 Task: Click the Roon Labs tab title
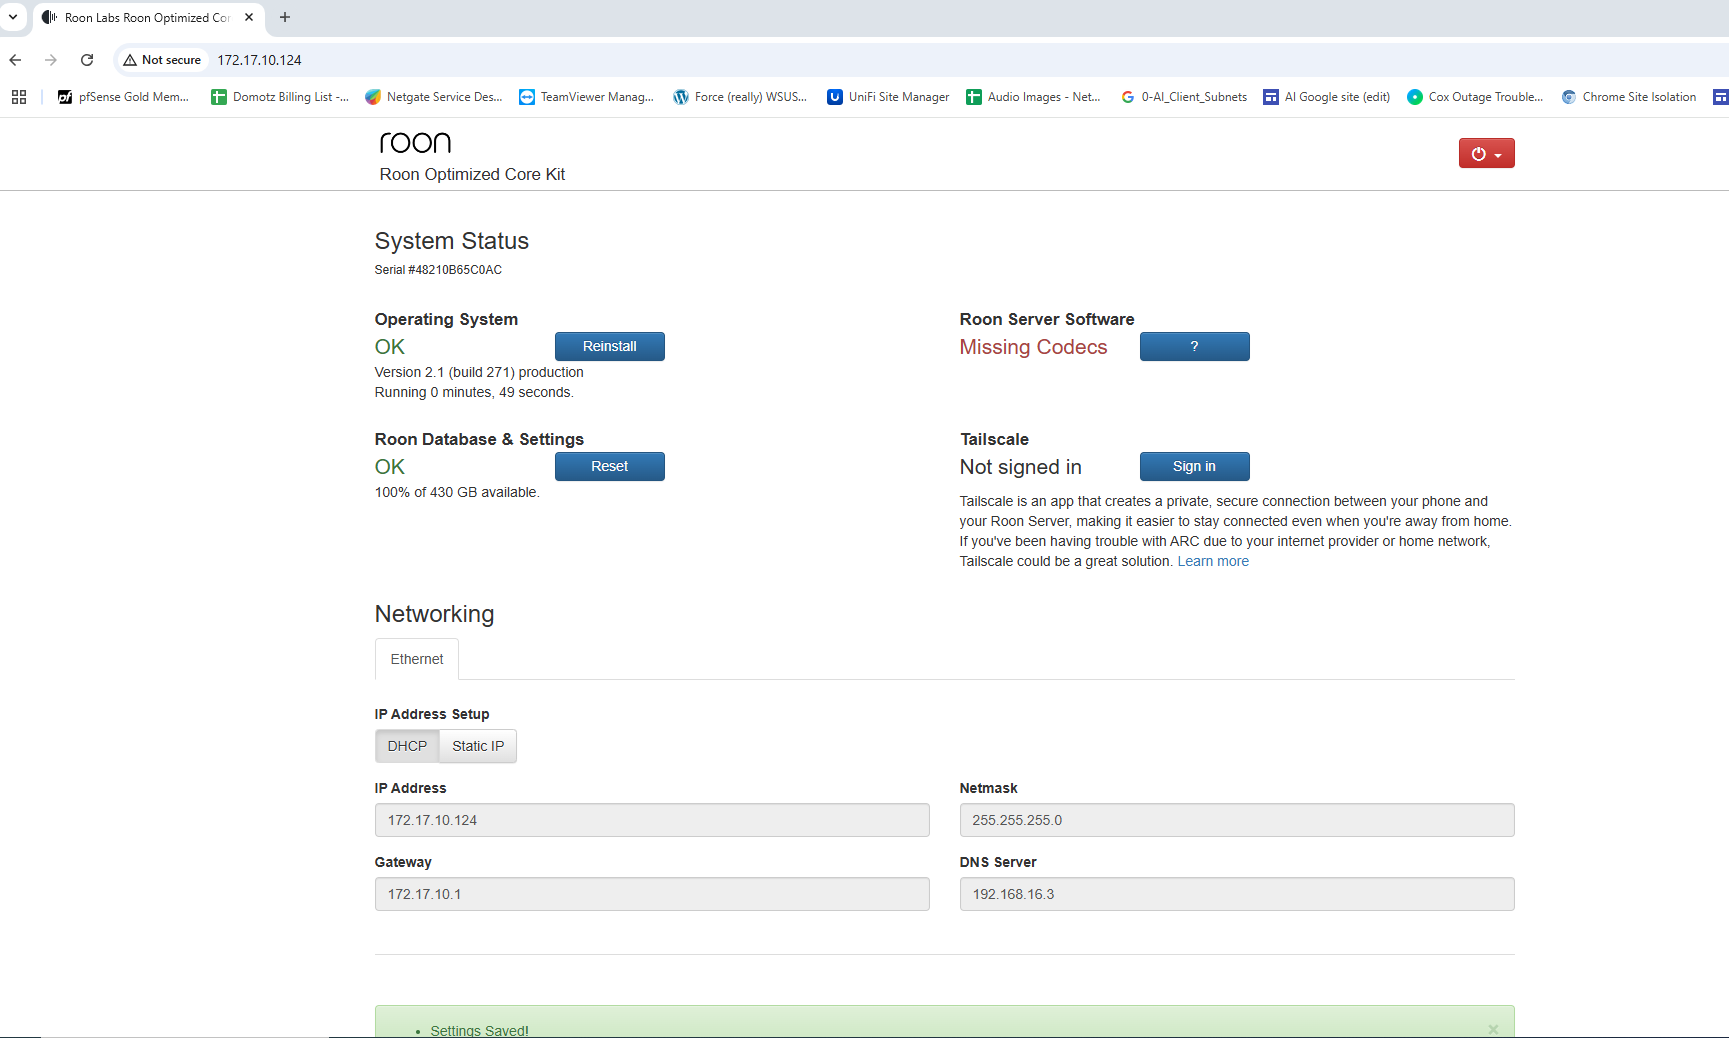coord(147,18)
